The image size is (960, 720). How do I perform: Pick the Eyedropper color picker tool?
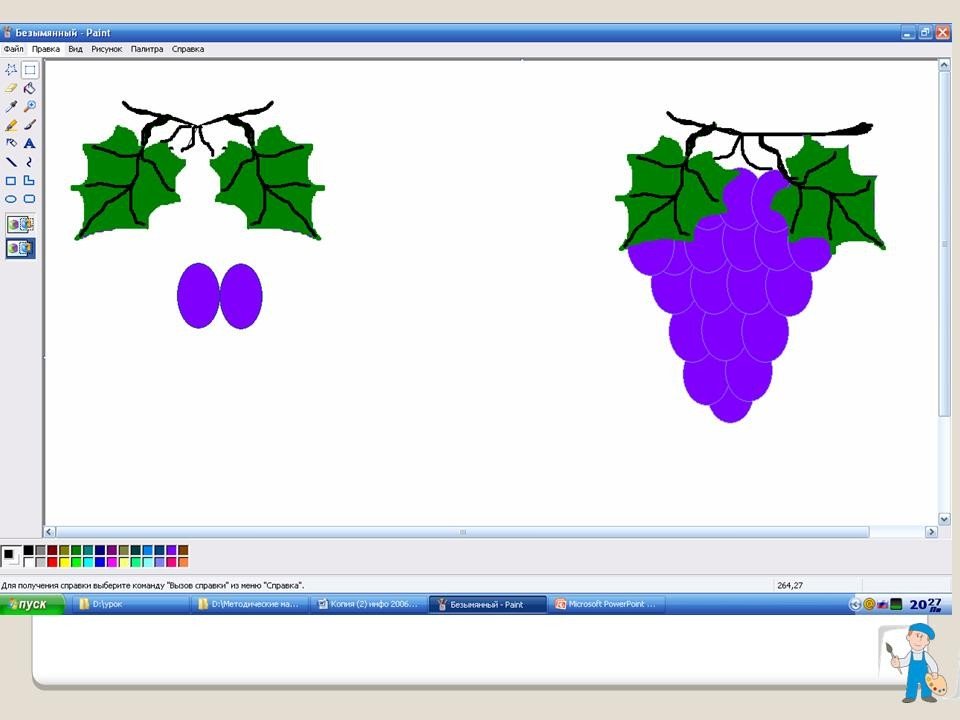(x=10, y=107)
